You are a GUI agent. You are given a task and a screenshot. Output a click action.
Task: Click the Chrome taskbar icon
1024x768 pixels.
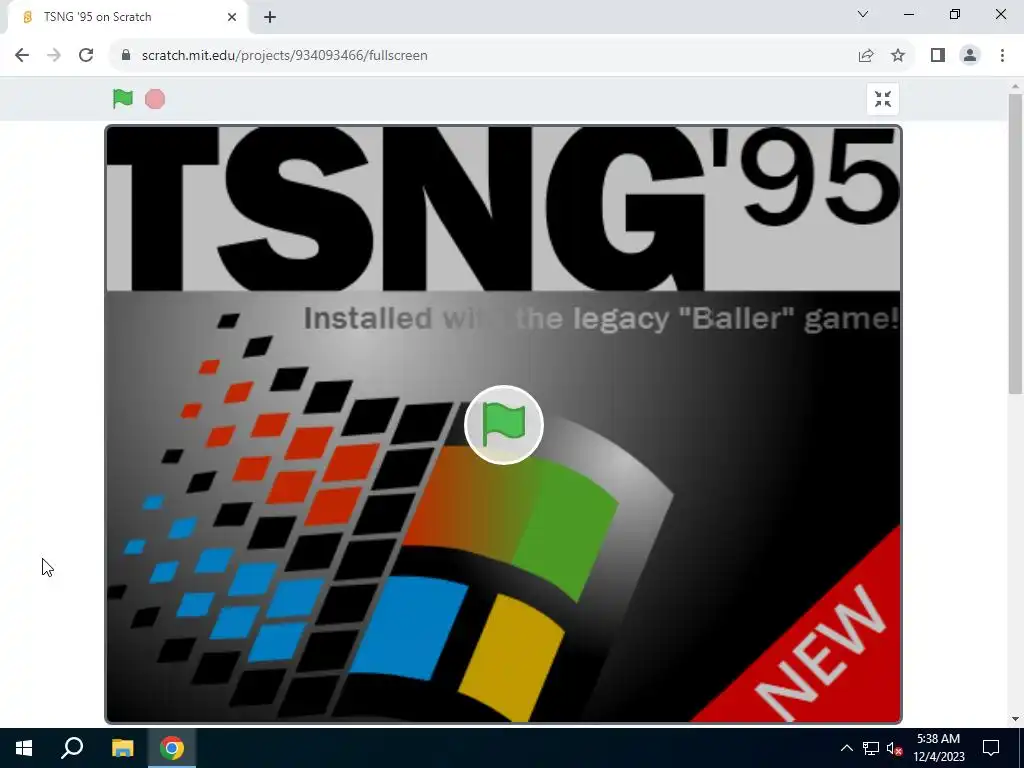tap(172, 748)
